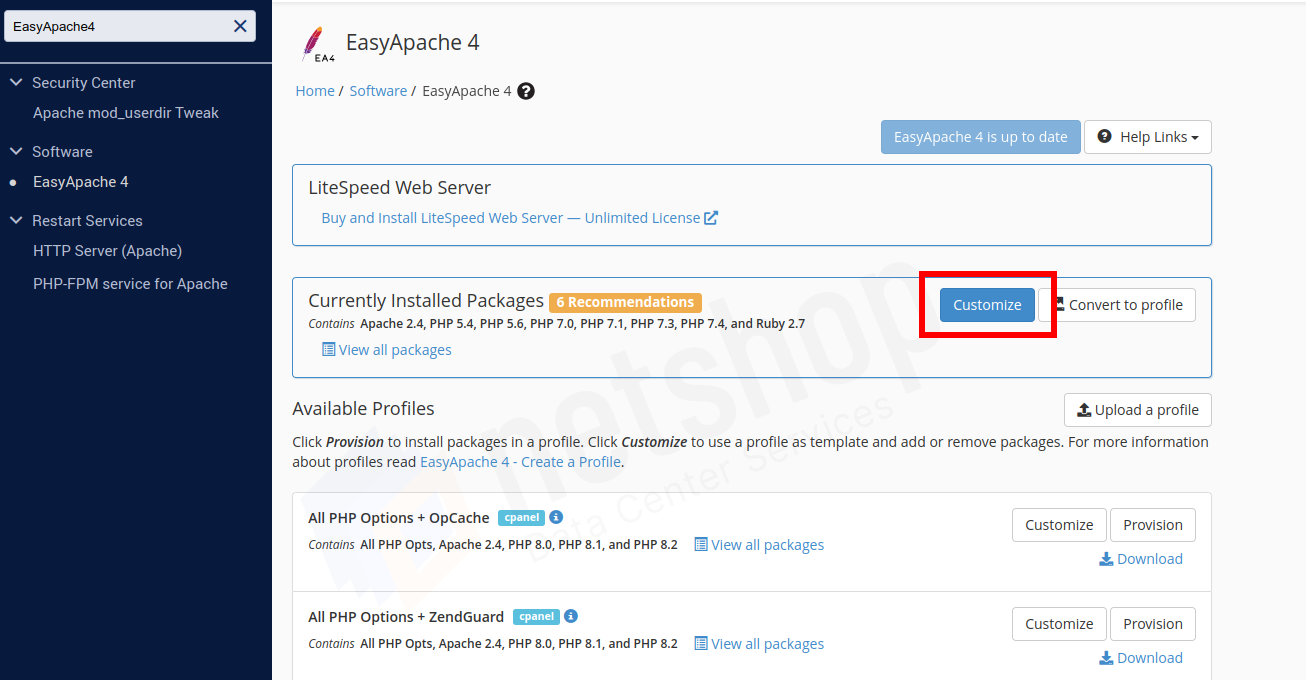Image resolution: width=1306 pixels, height=680 pixels.
Task: Click list icon beside ZendGuard View all packages
Action: (x=701, y=643)
